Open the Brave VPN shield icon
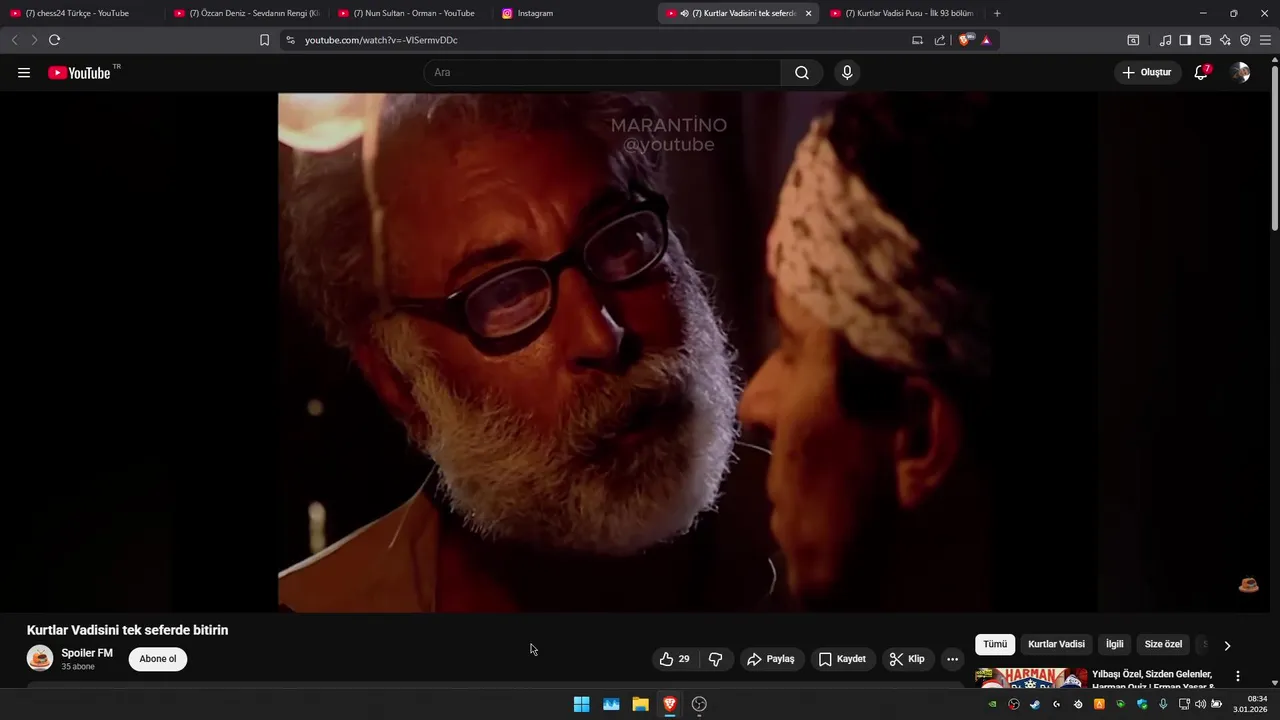The image size is (1280, 720). point(1245,40)
